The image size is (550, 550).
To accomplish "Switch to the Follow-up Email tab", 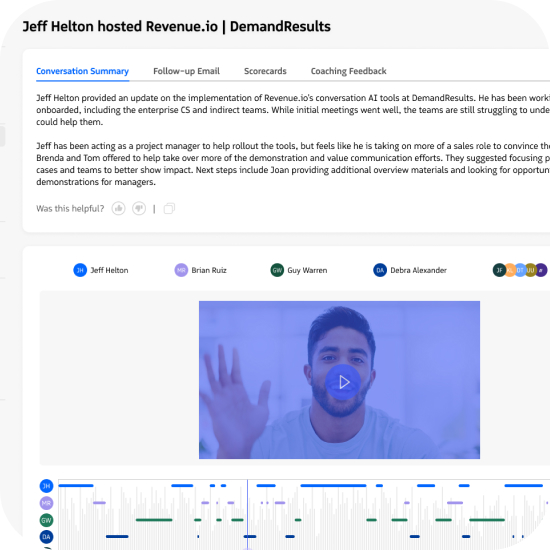I will [x=186, y=71].
